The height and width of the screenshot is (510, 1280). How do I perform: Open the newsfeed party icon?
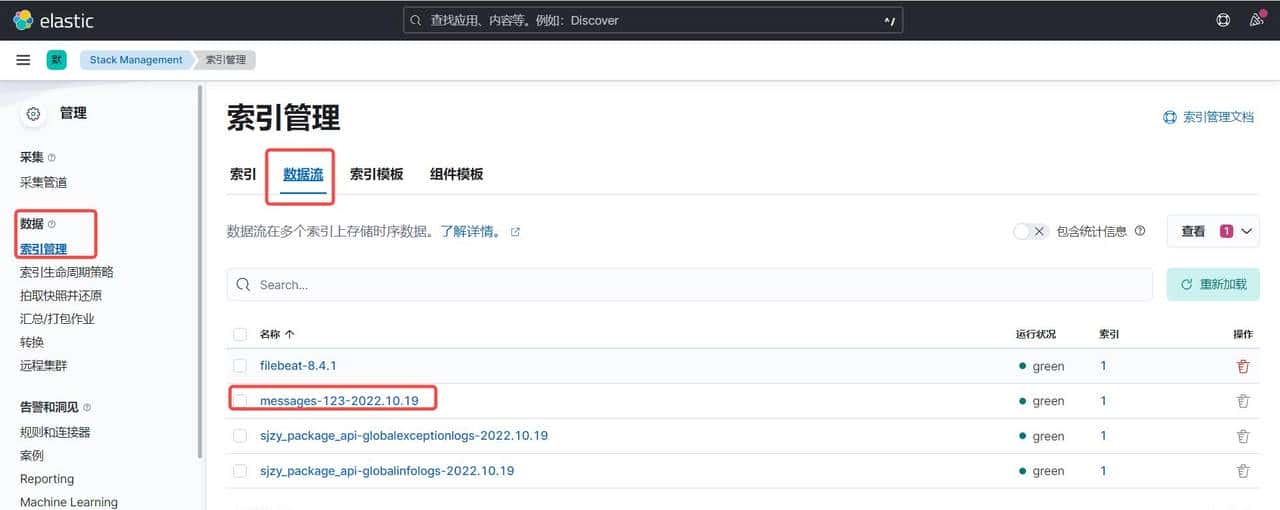click(1257, 20)
